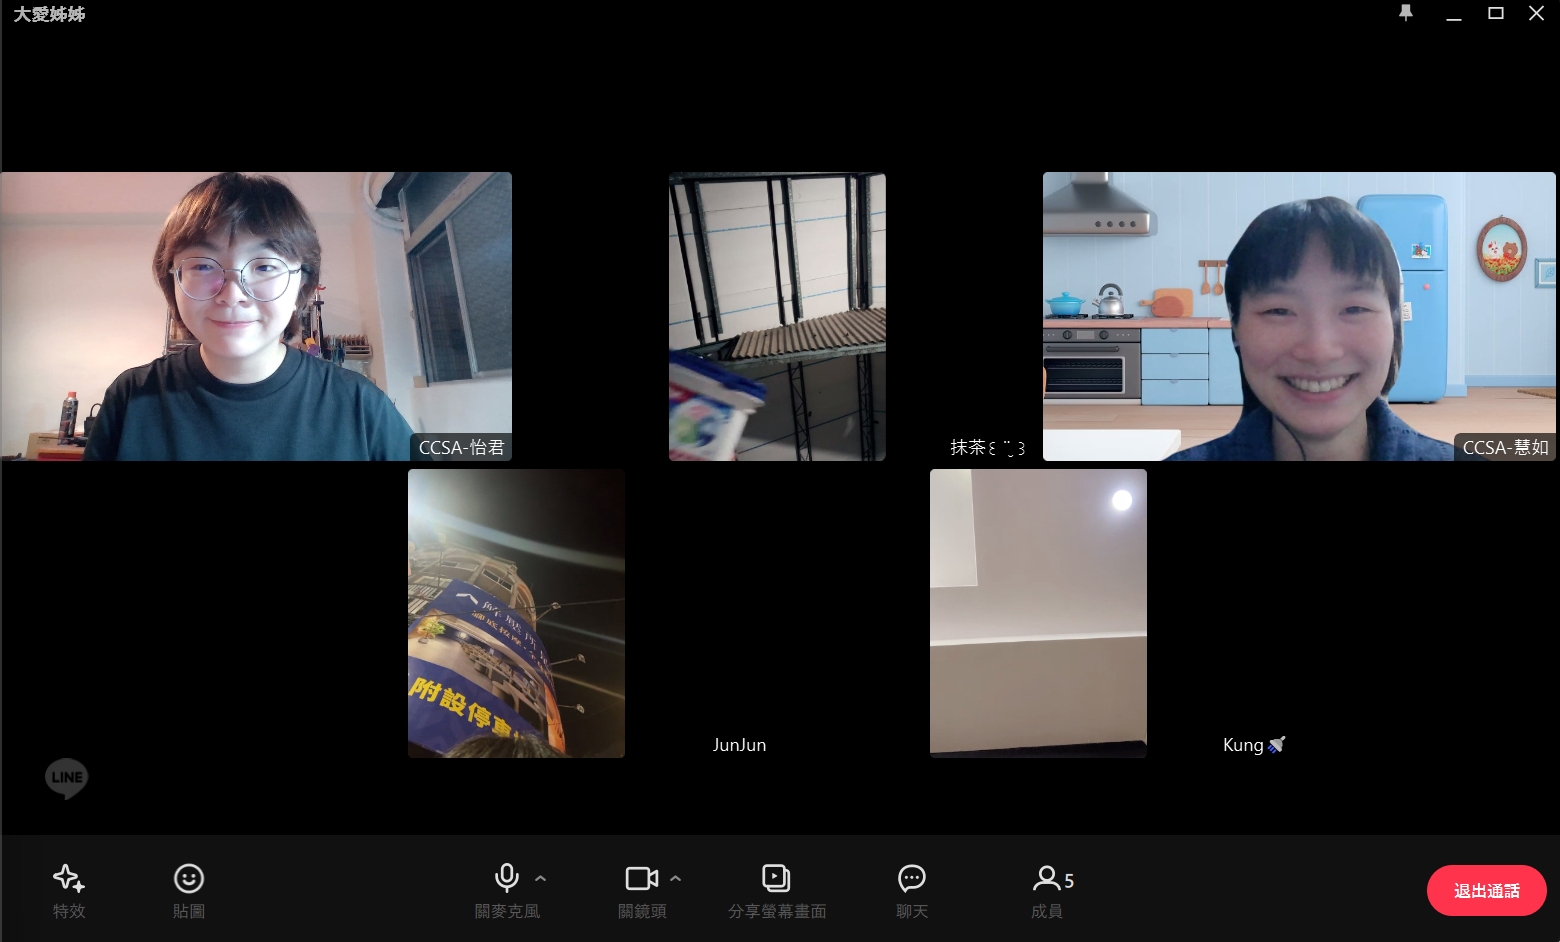Click the JunJun name label
Screen dimensions: 1560x942
(739, 745)
